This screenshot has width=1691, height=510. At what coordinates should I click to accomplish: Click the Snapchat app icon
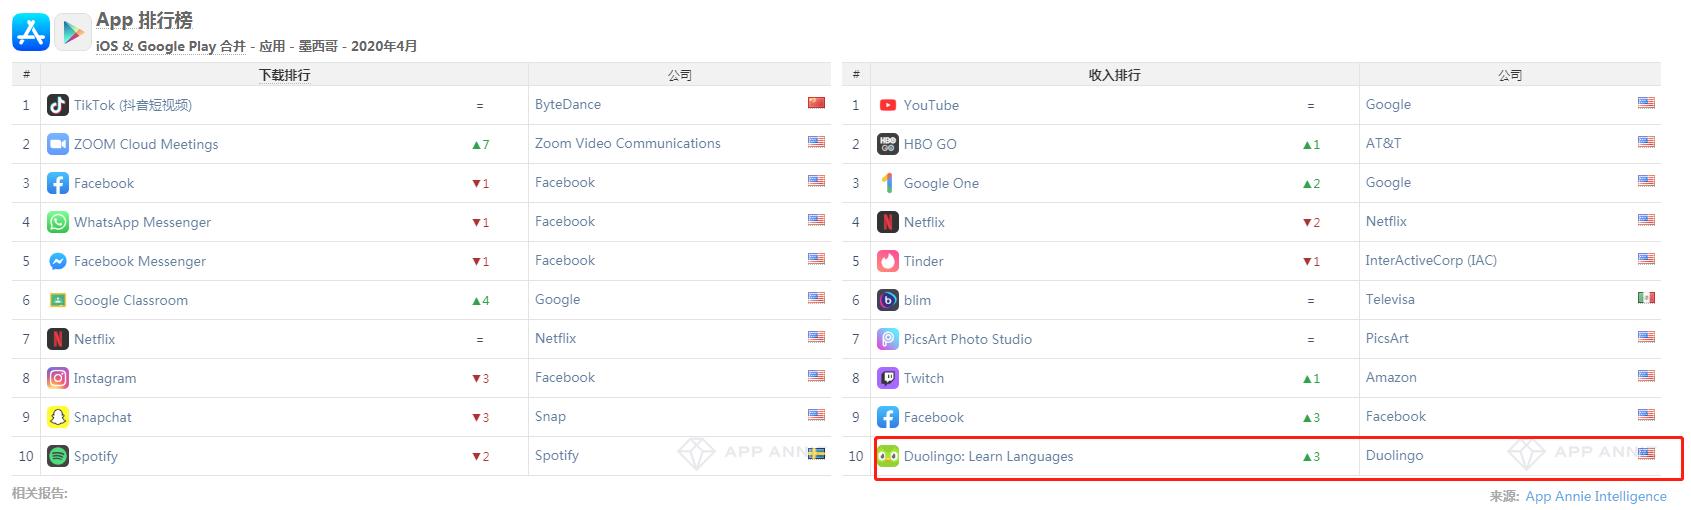(x=58, y=417)
